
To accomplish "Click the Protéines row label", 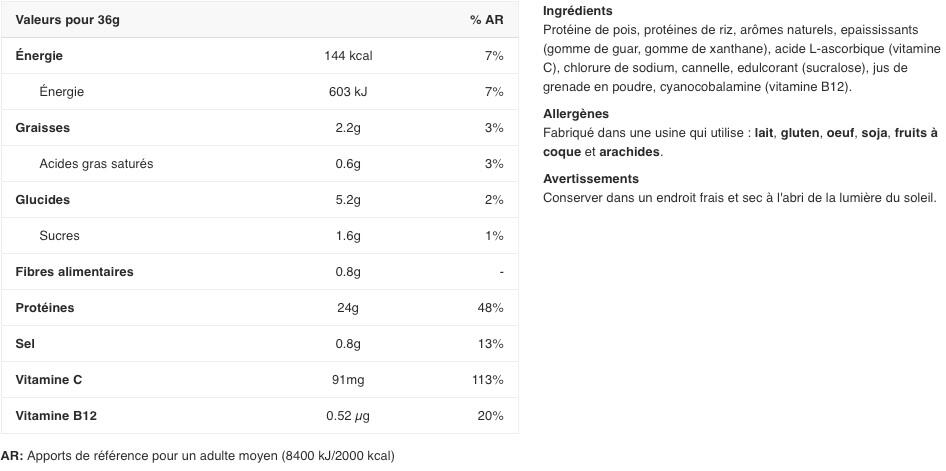I will pyautogui.click(x=45, y=308).
